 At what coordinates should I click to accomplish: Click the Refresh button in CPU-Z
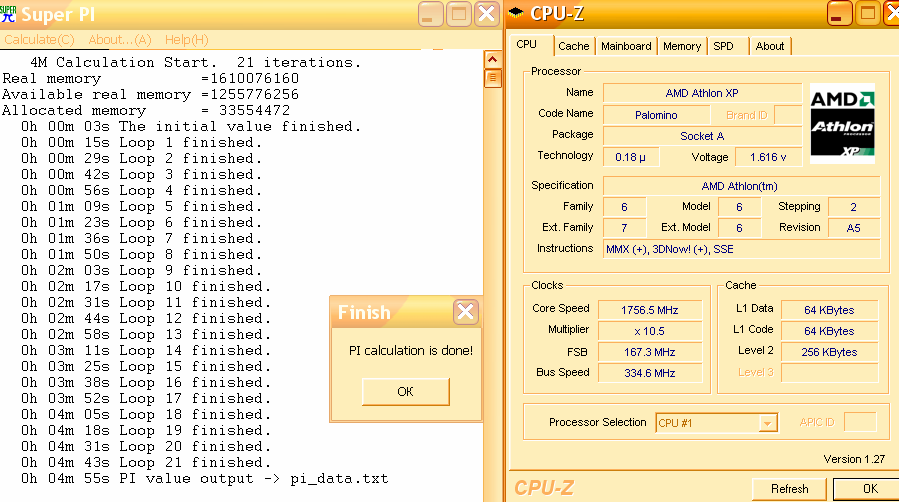pos(789,488)
